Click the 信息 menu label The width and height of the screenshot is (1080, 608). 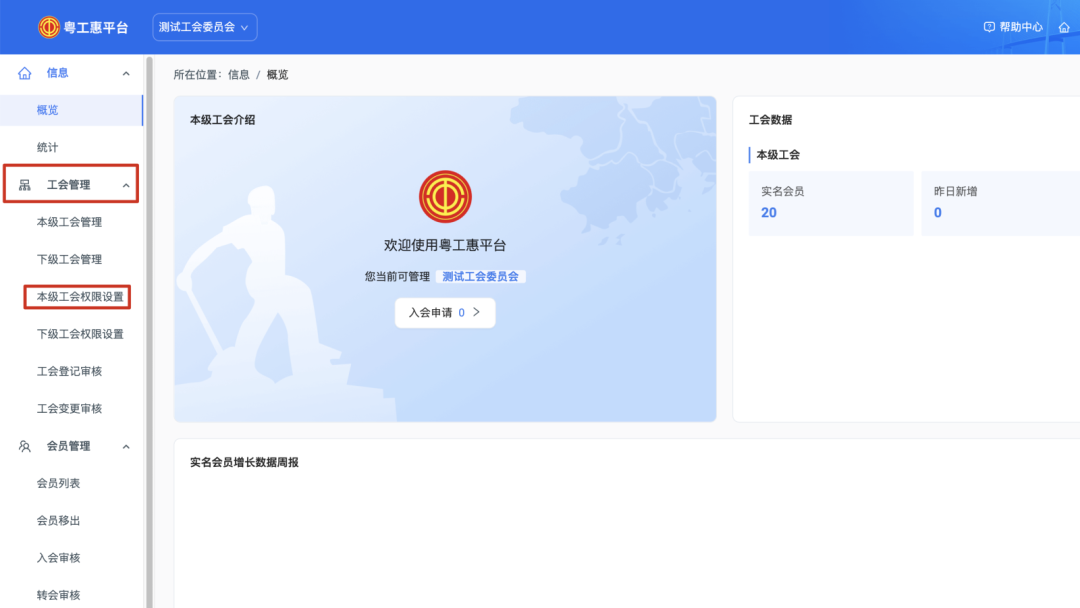[57, 73]
